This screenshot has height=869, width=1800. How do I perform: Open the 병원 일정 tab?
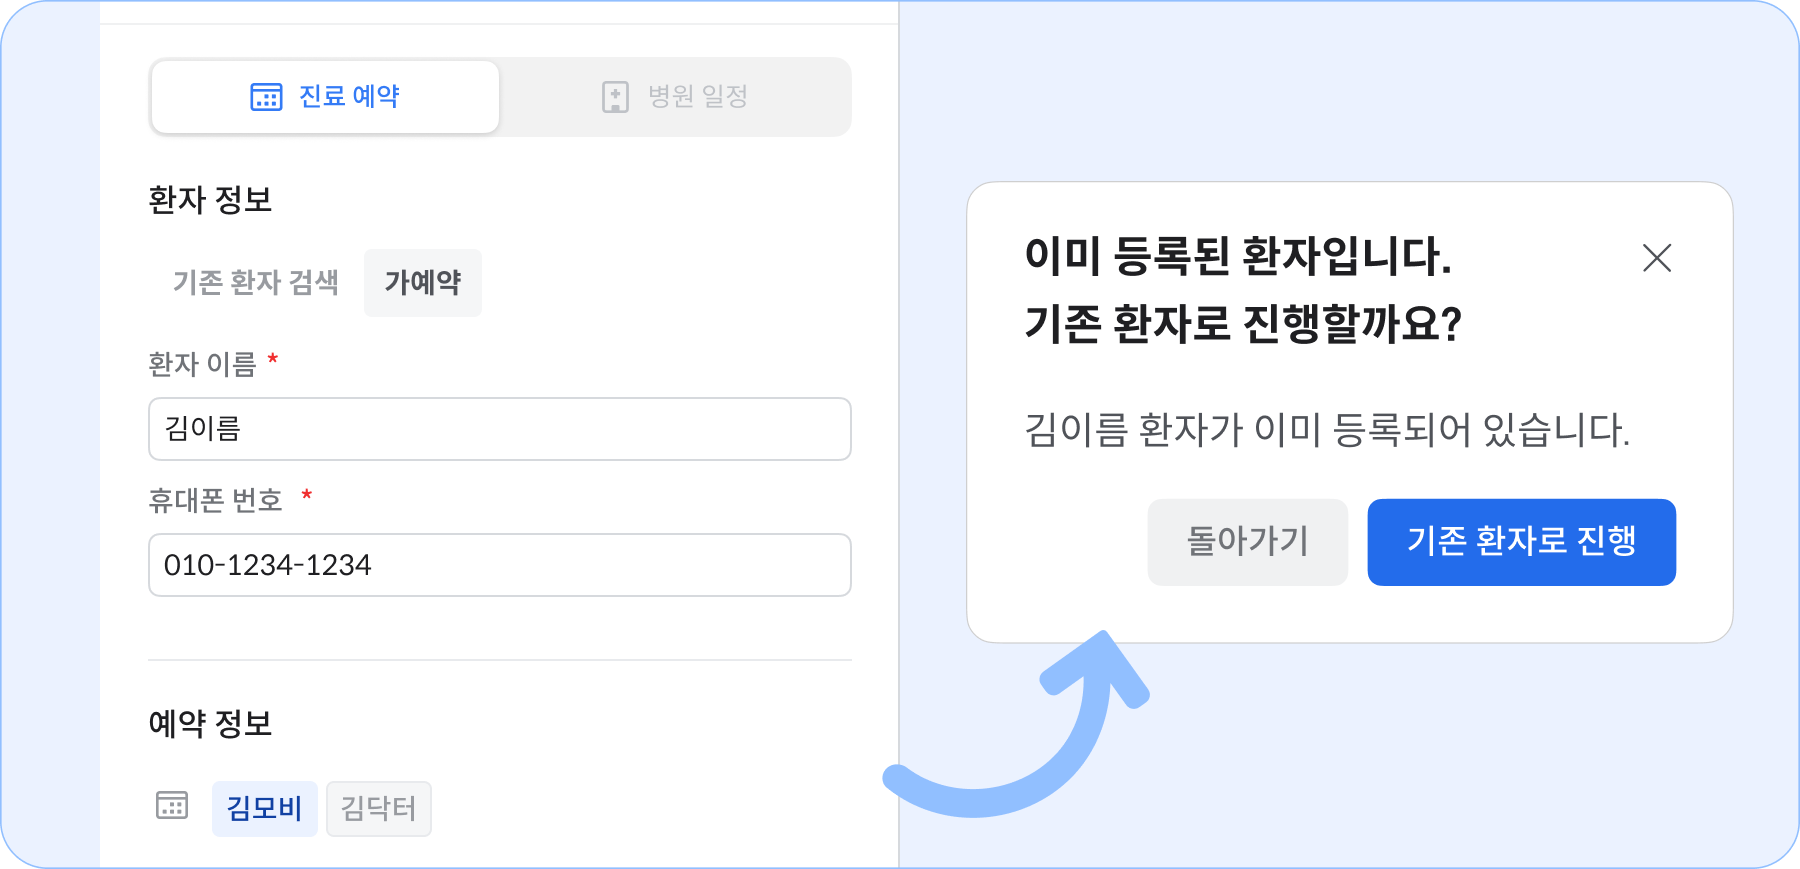click(675, 97)
